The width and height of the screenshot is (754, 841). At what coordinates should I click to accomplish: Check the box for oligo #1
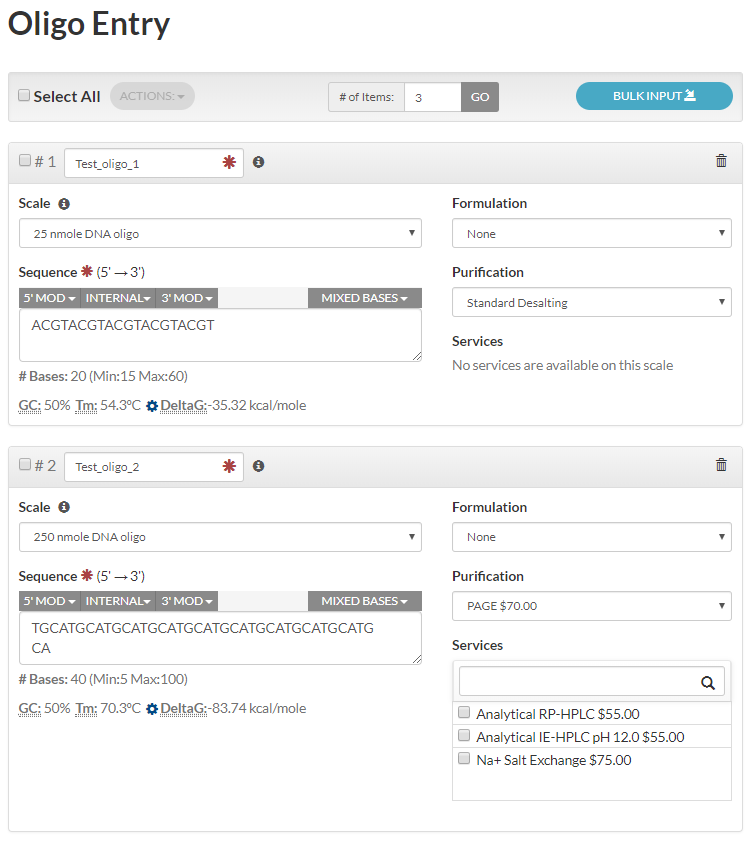pos(25,160)
